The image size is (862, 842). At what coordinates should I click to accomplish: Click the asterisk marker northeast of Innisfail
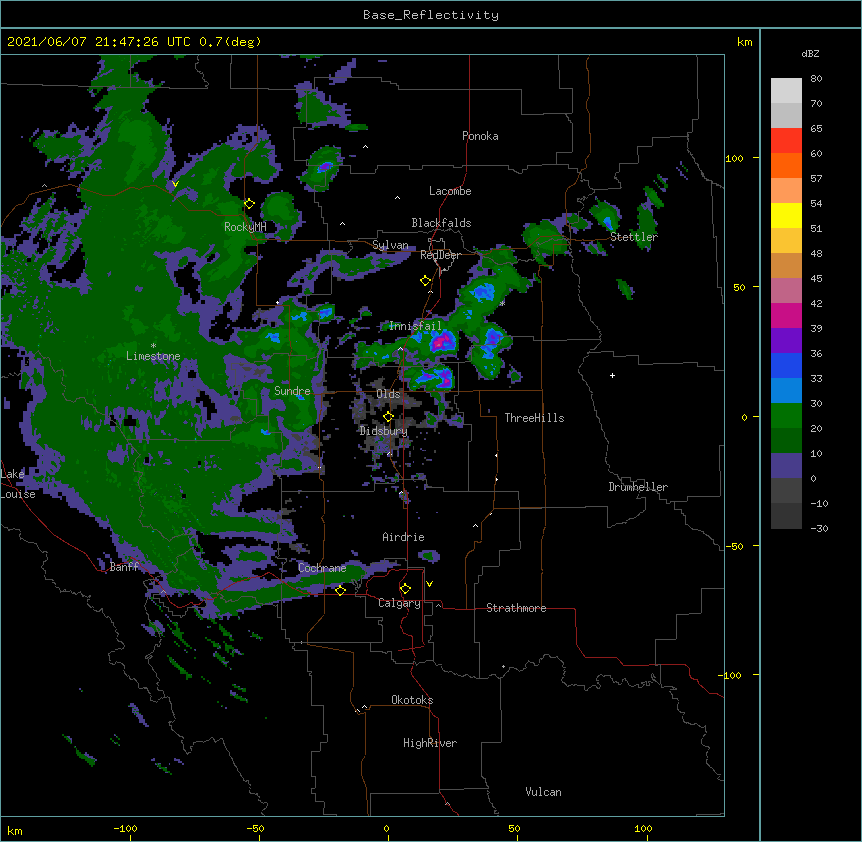[x=502, y=303]
